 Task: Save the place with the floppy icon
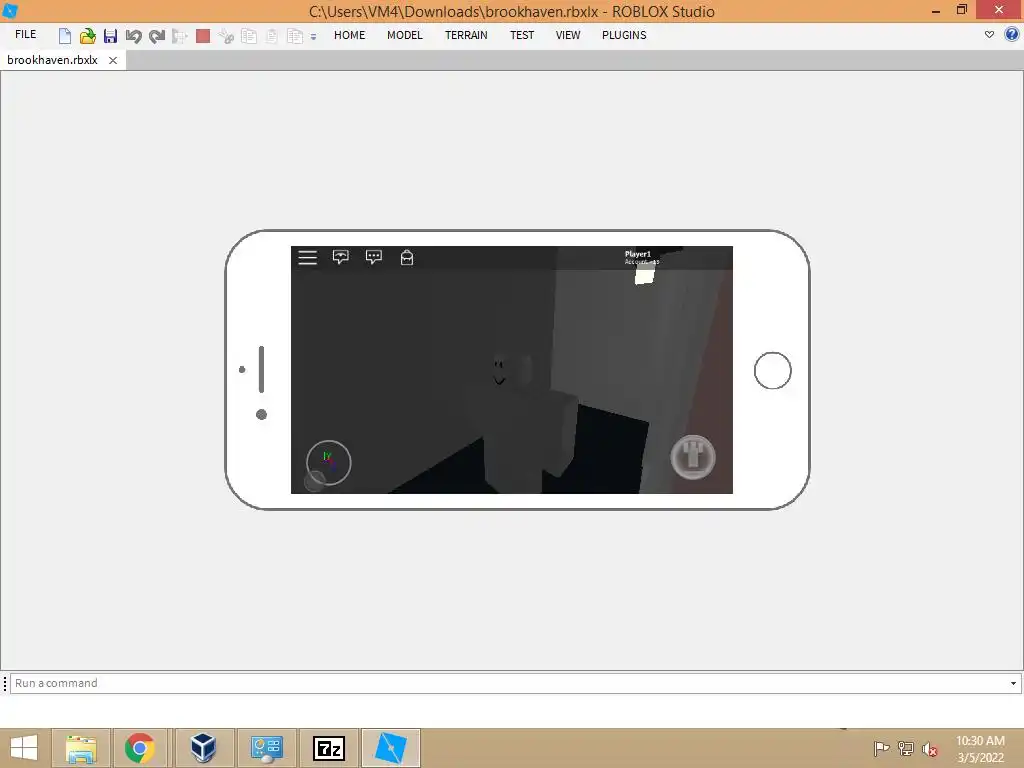pyautogui.click(x=110, y=36)
